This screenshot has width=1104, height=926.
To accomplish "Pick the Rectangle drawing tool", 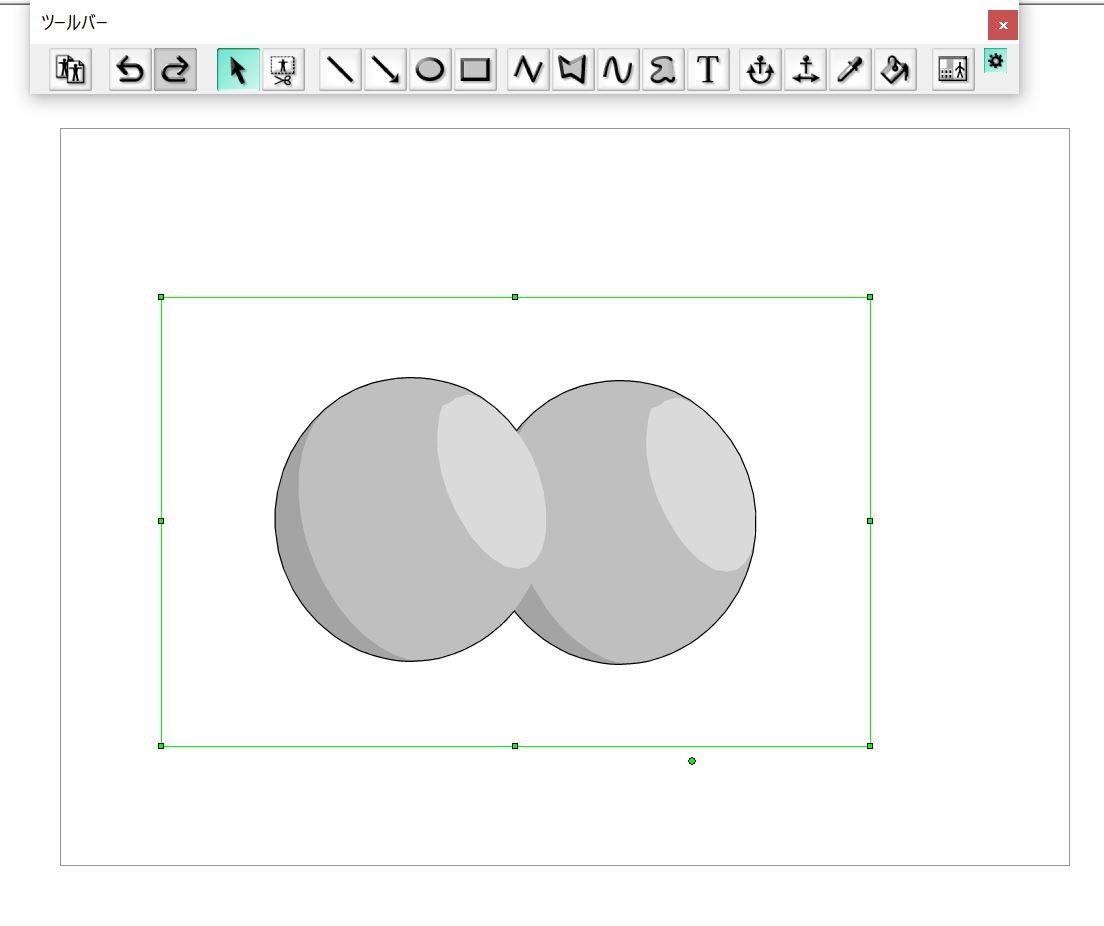I will tap(475, 70).
